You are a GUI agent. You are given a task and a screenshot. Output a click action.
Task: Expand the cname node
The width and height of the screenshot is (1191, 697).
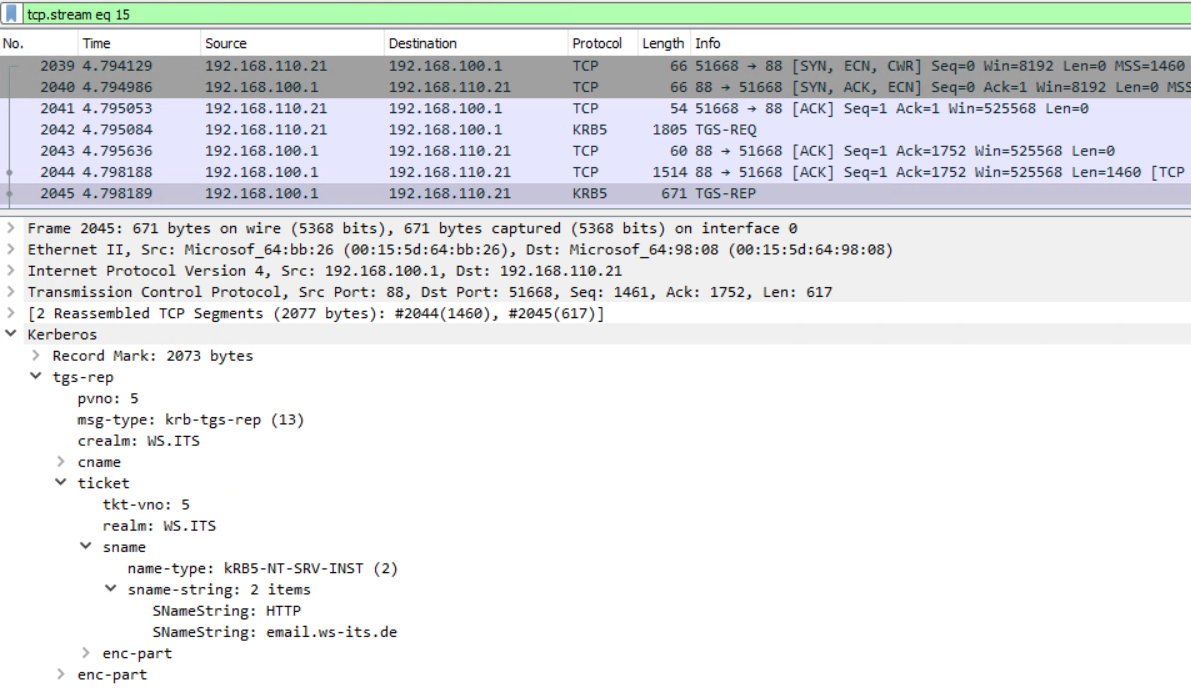[x=61, y=462]
